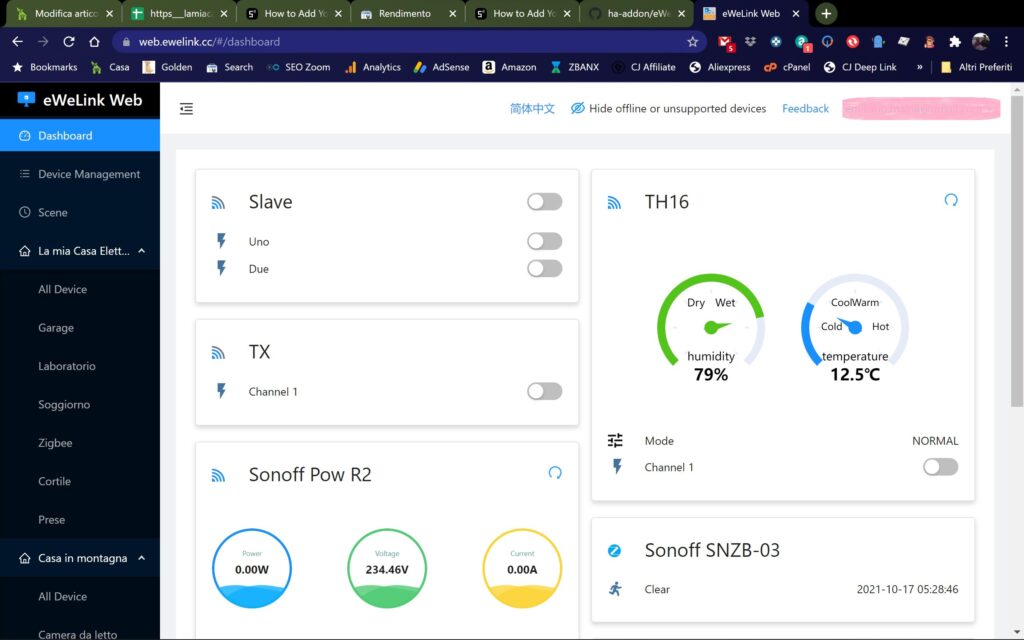Switch to the ha-addon/eWe browser tab
Viewport: 1024px width, 640px height.
[x=636, y=13]
